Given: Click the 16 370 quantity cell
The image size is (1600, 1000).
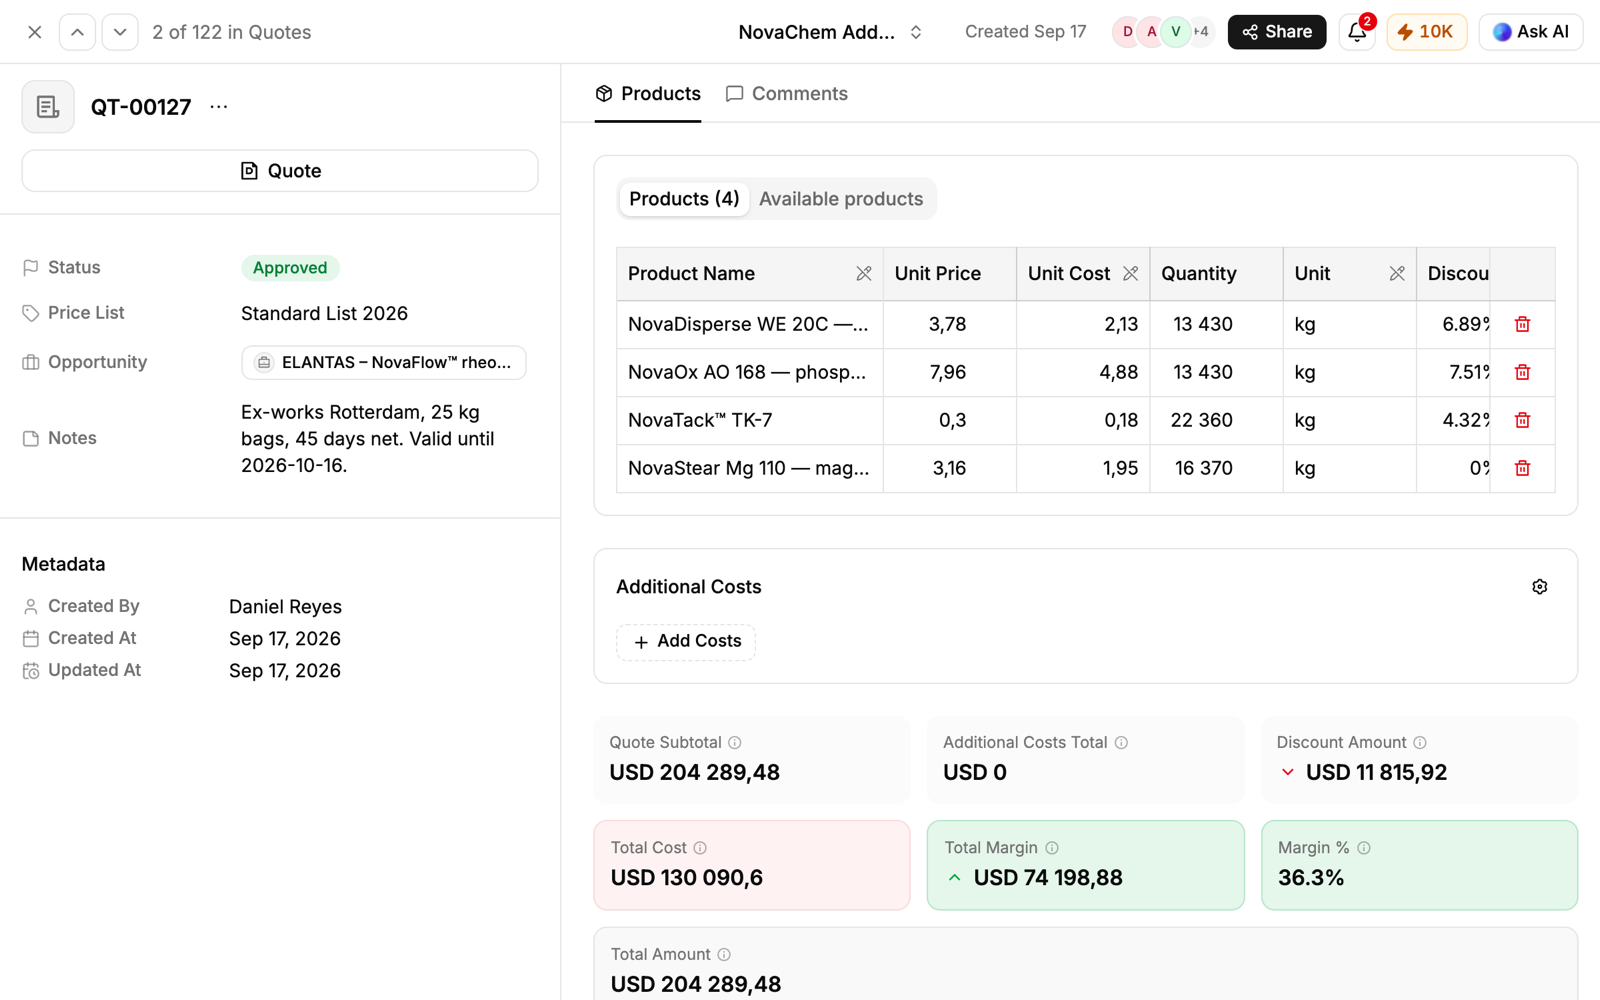Looking at the screenshot, I should coord(1216,468).
